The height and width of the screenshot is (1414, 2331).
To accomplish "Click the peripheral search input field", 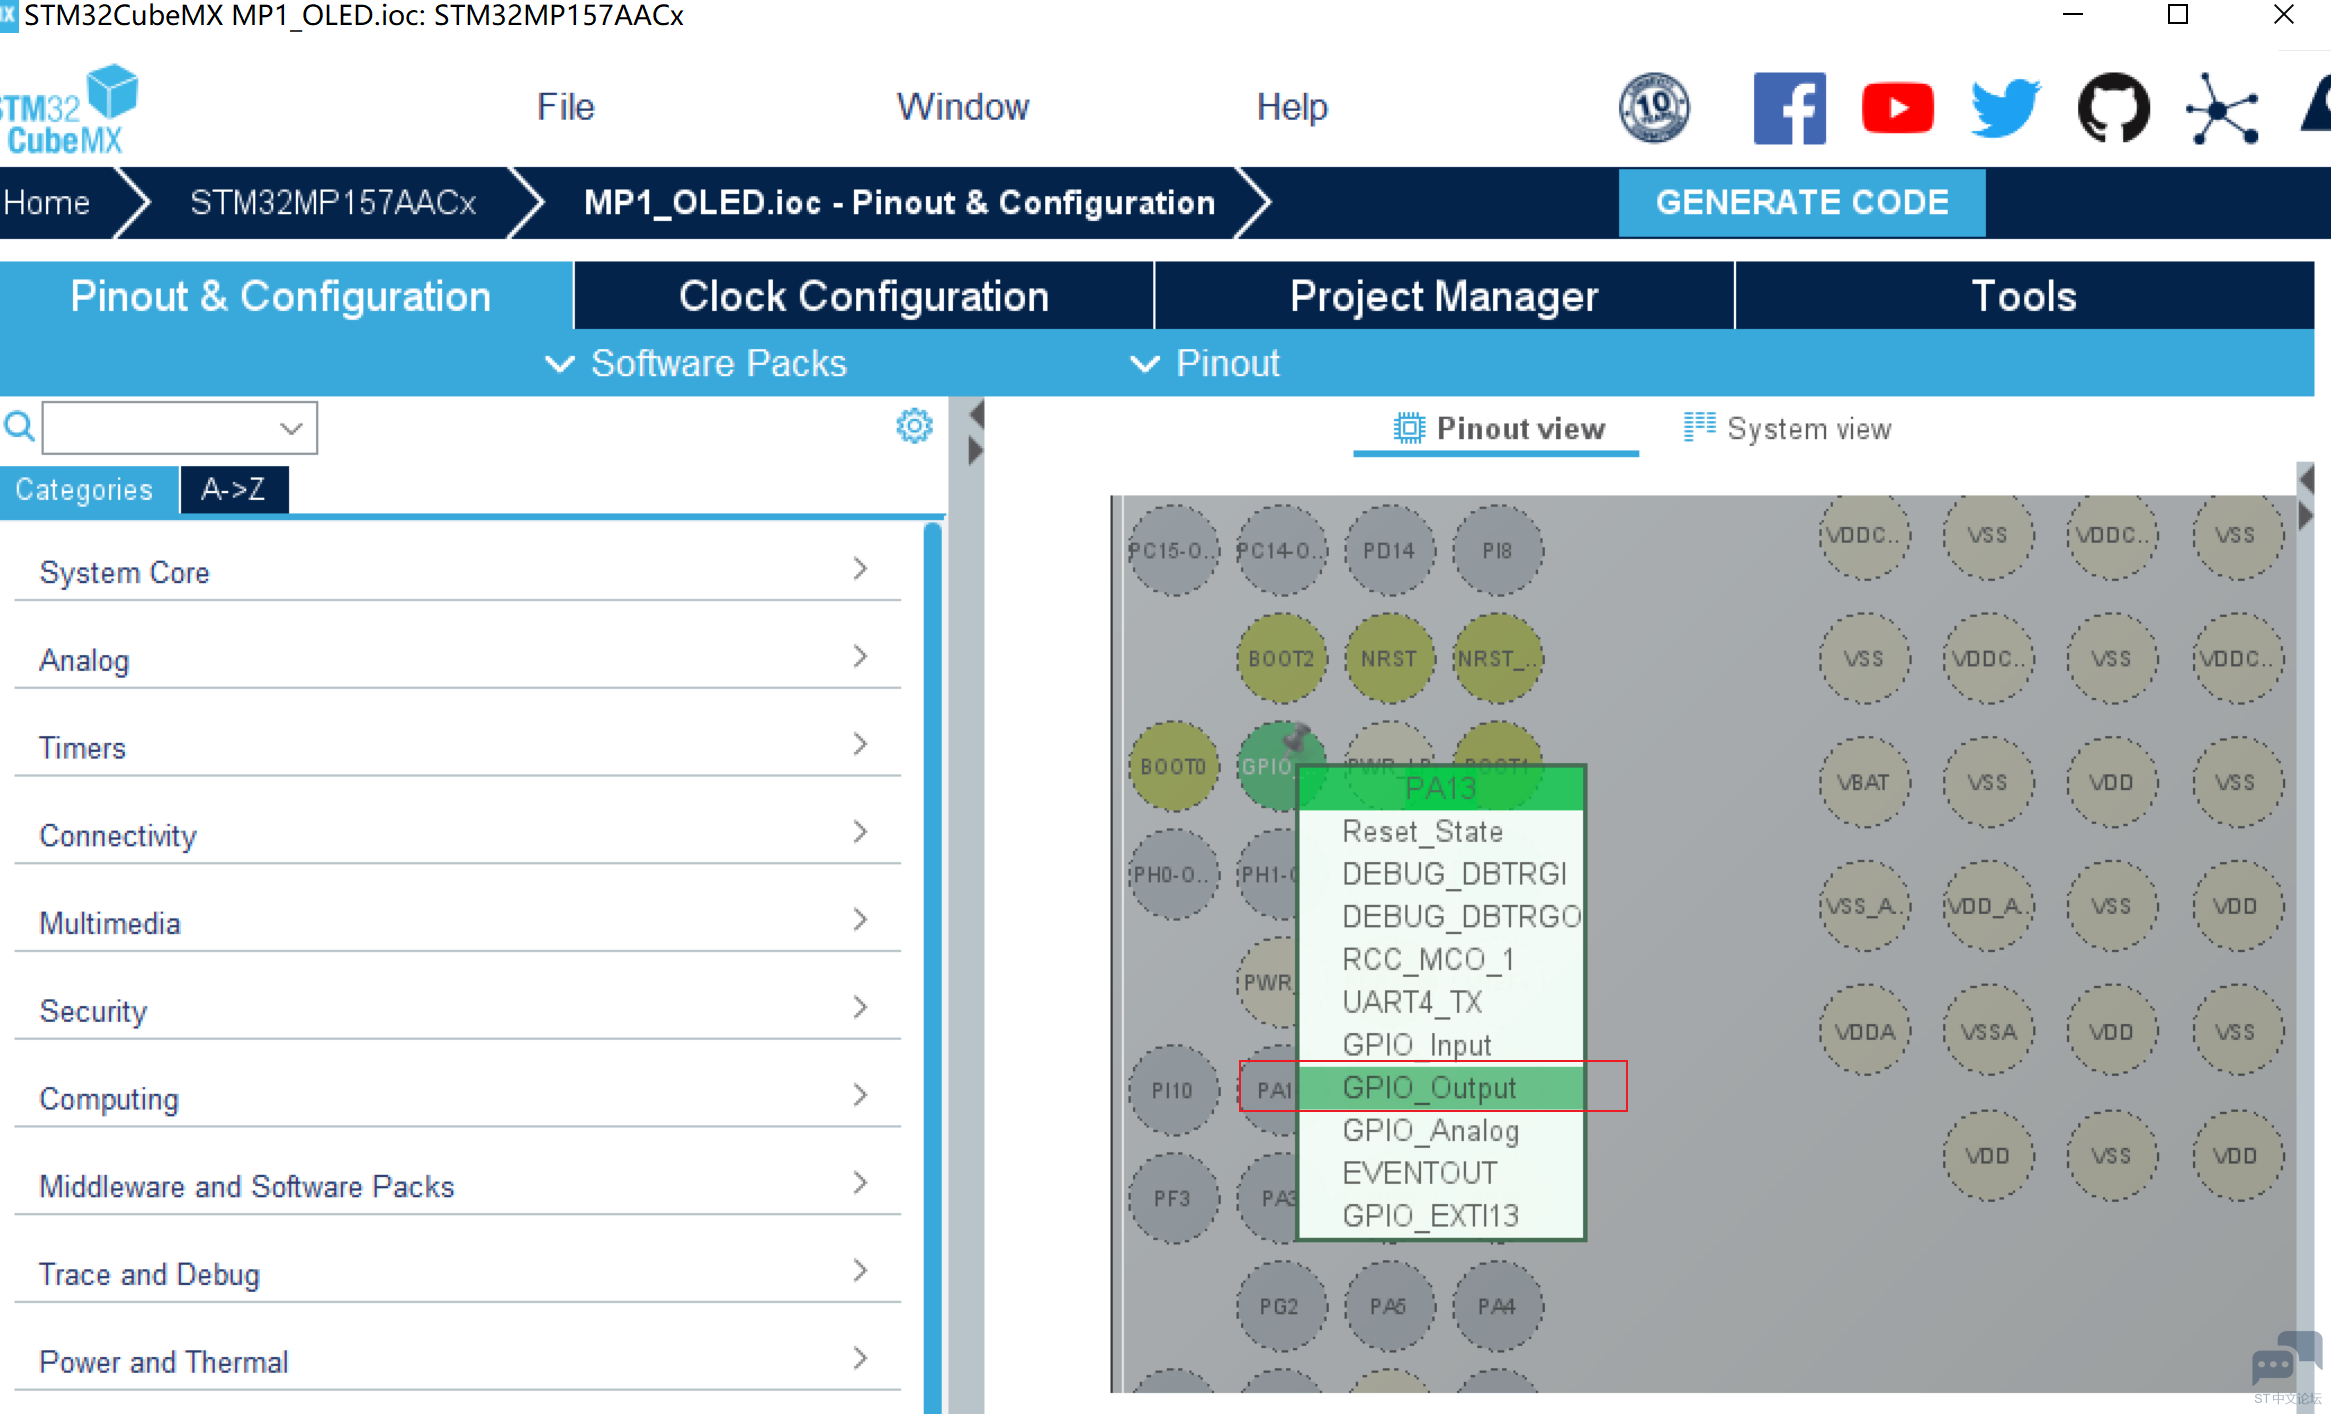I will click(x=179, y=428).
